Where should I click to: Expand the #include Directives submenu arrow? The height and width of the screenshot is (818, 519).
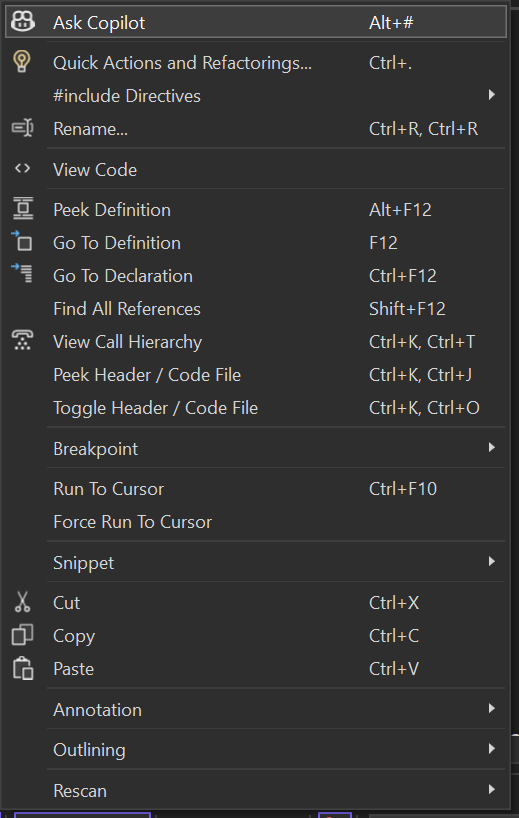pos(491,95)
